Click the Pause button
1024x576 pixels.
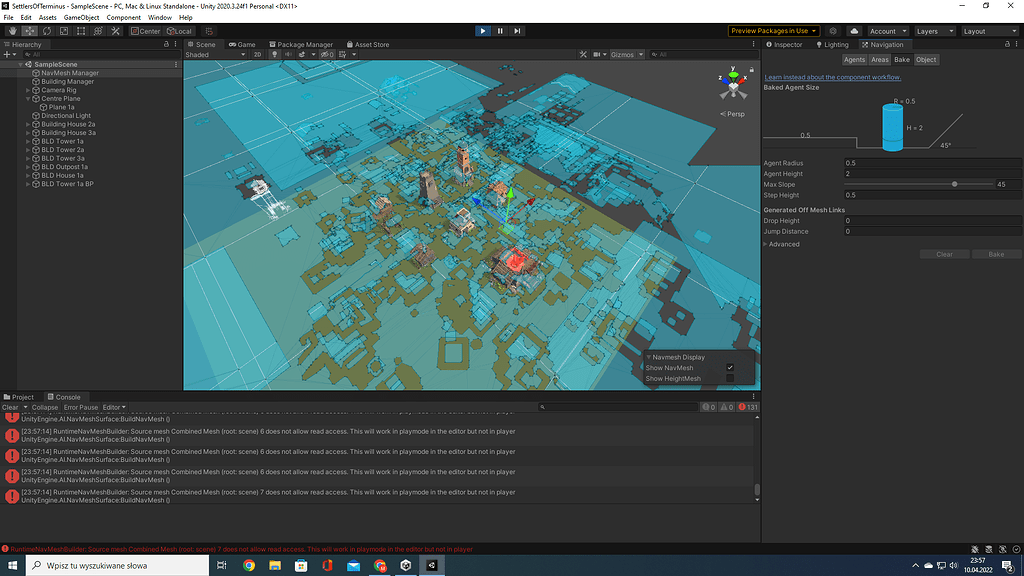pos(500,31)
